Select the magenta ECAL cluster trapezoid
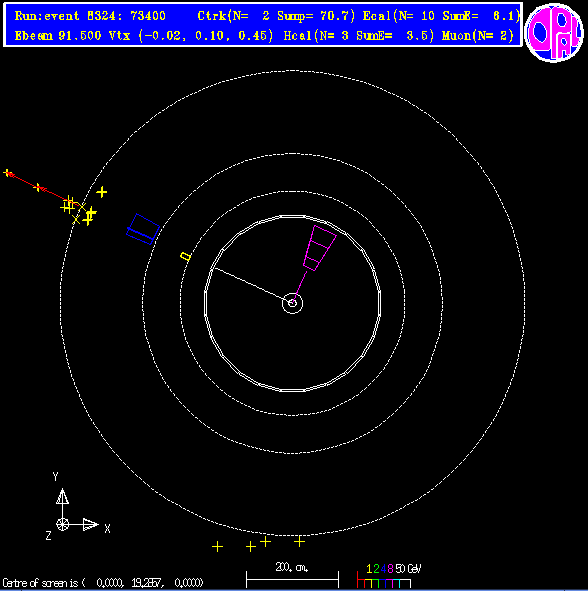 point(320,248)
